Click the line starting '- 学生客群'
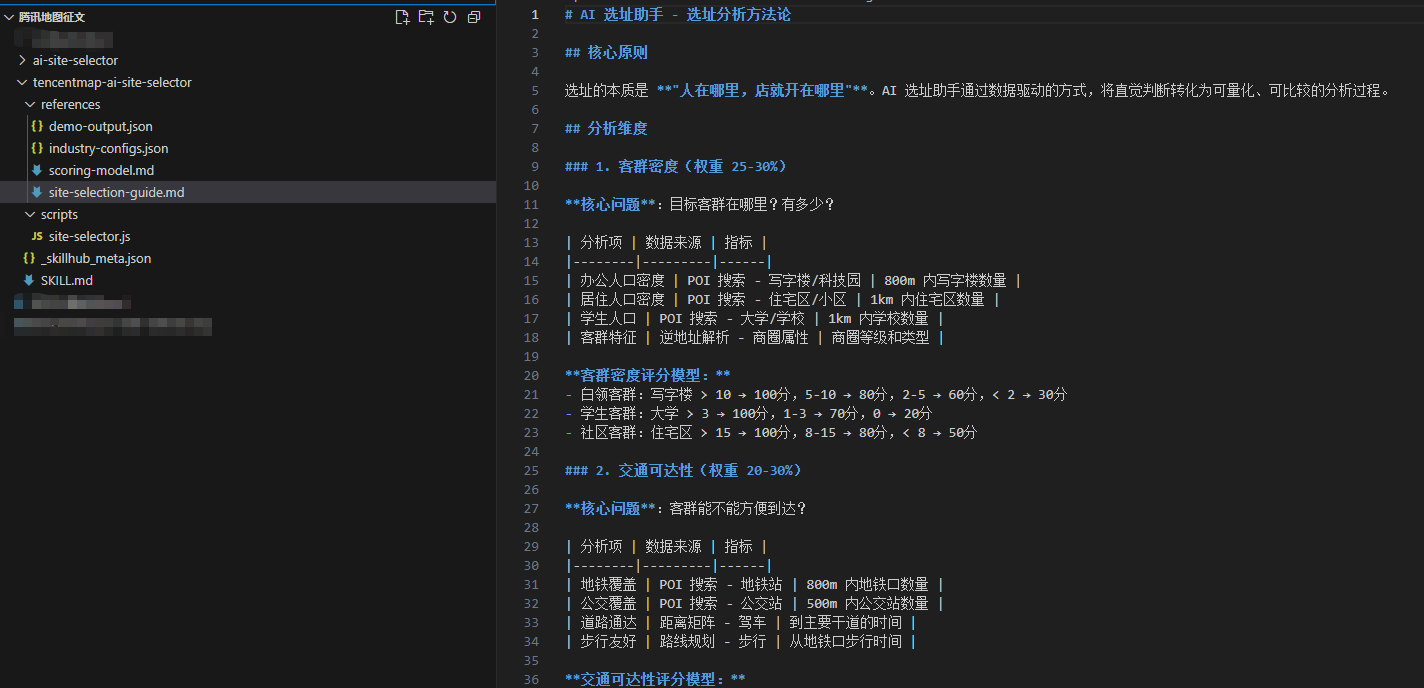 click(x=748, y=414)
